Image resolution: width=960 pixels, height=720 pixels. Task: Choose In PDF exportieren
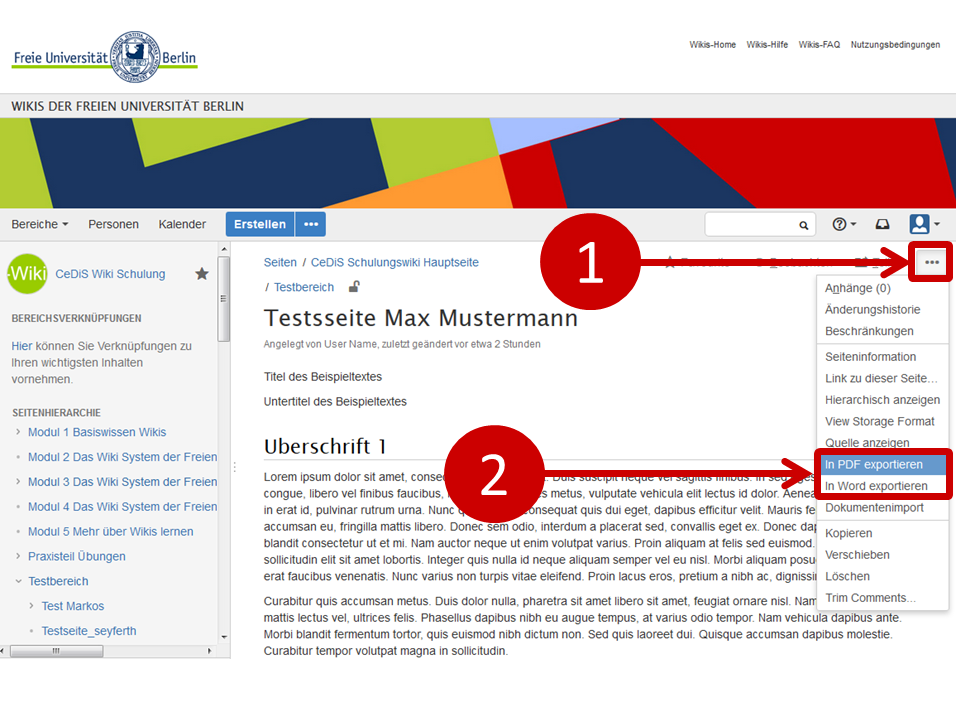(x=882, y=464)
